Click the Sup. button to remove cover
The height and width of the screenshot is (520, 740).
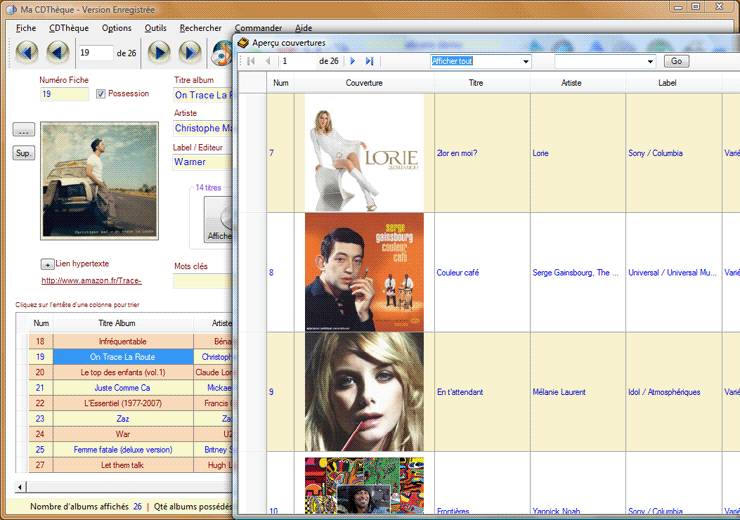(x=24, y=153)
